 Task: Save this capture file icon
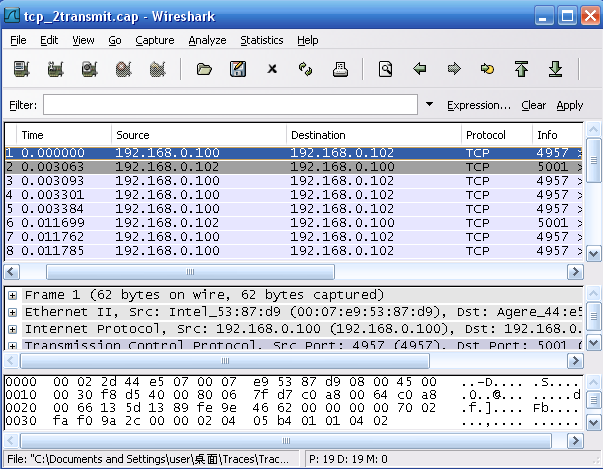click(x=238, y=69)
